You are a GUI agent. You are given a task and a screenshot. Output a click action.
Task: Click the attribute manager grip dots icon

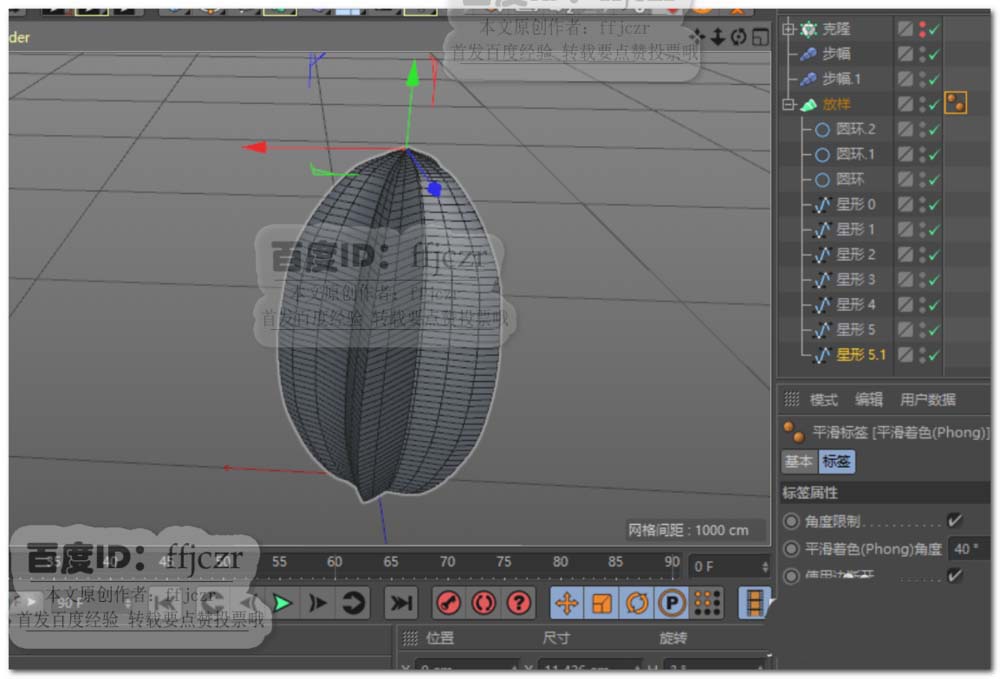(791, 400)
